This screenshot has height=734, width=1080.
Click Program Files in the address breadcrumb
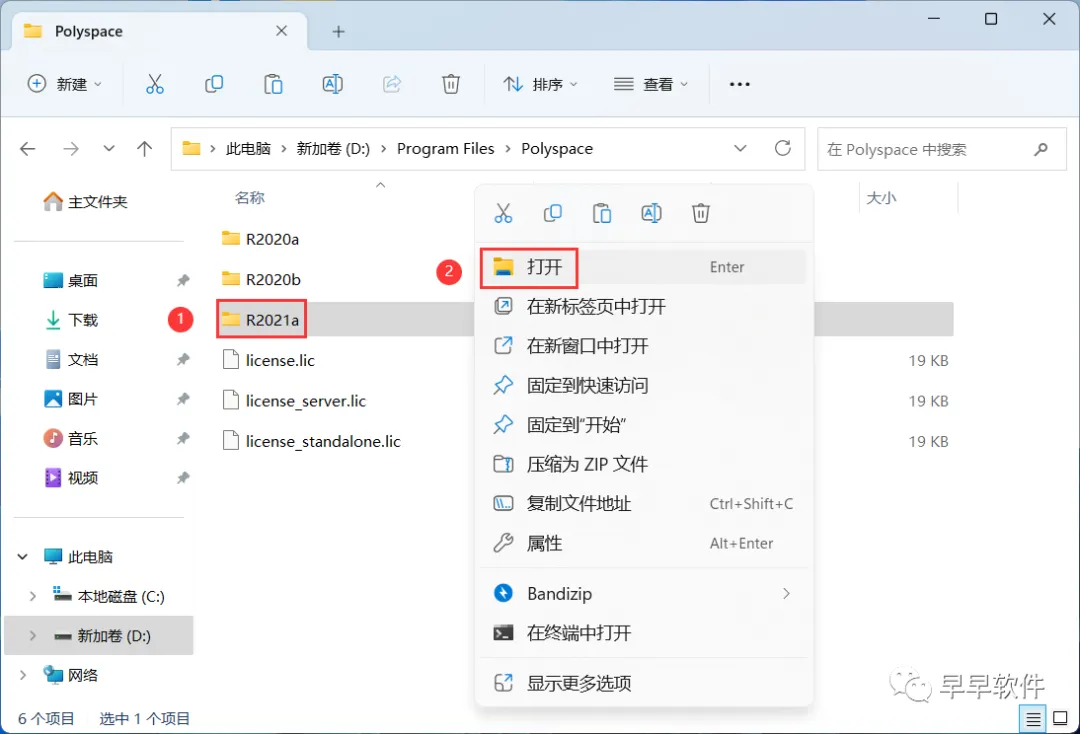[x=446, y=149]
